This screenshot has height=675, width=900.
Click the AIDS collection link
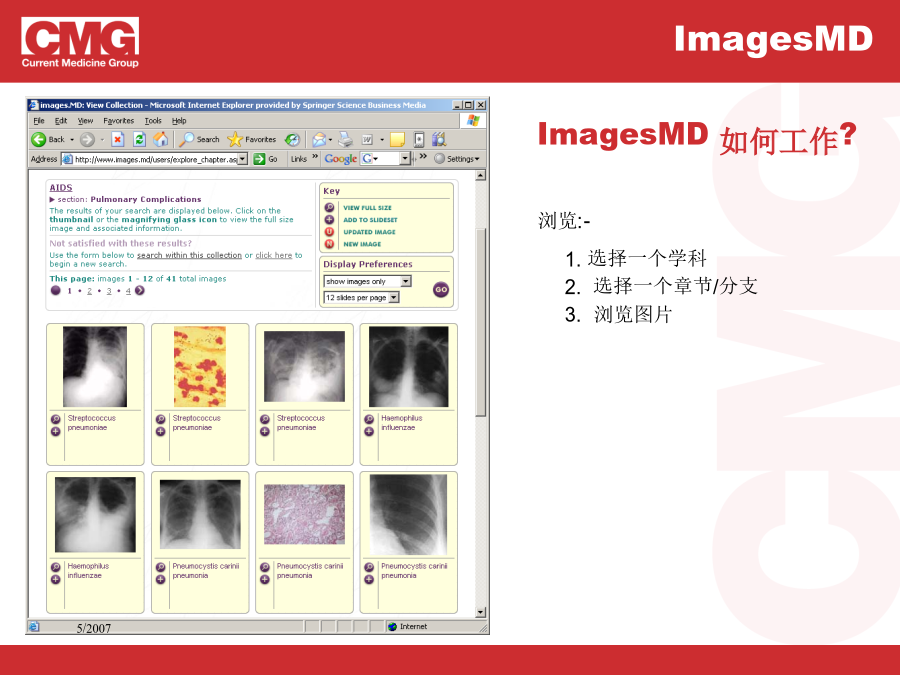(x=61, y=188)
